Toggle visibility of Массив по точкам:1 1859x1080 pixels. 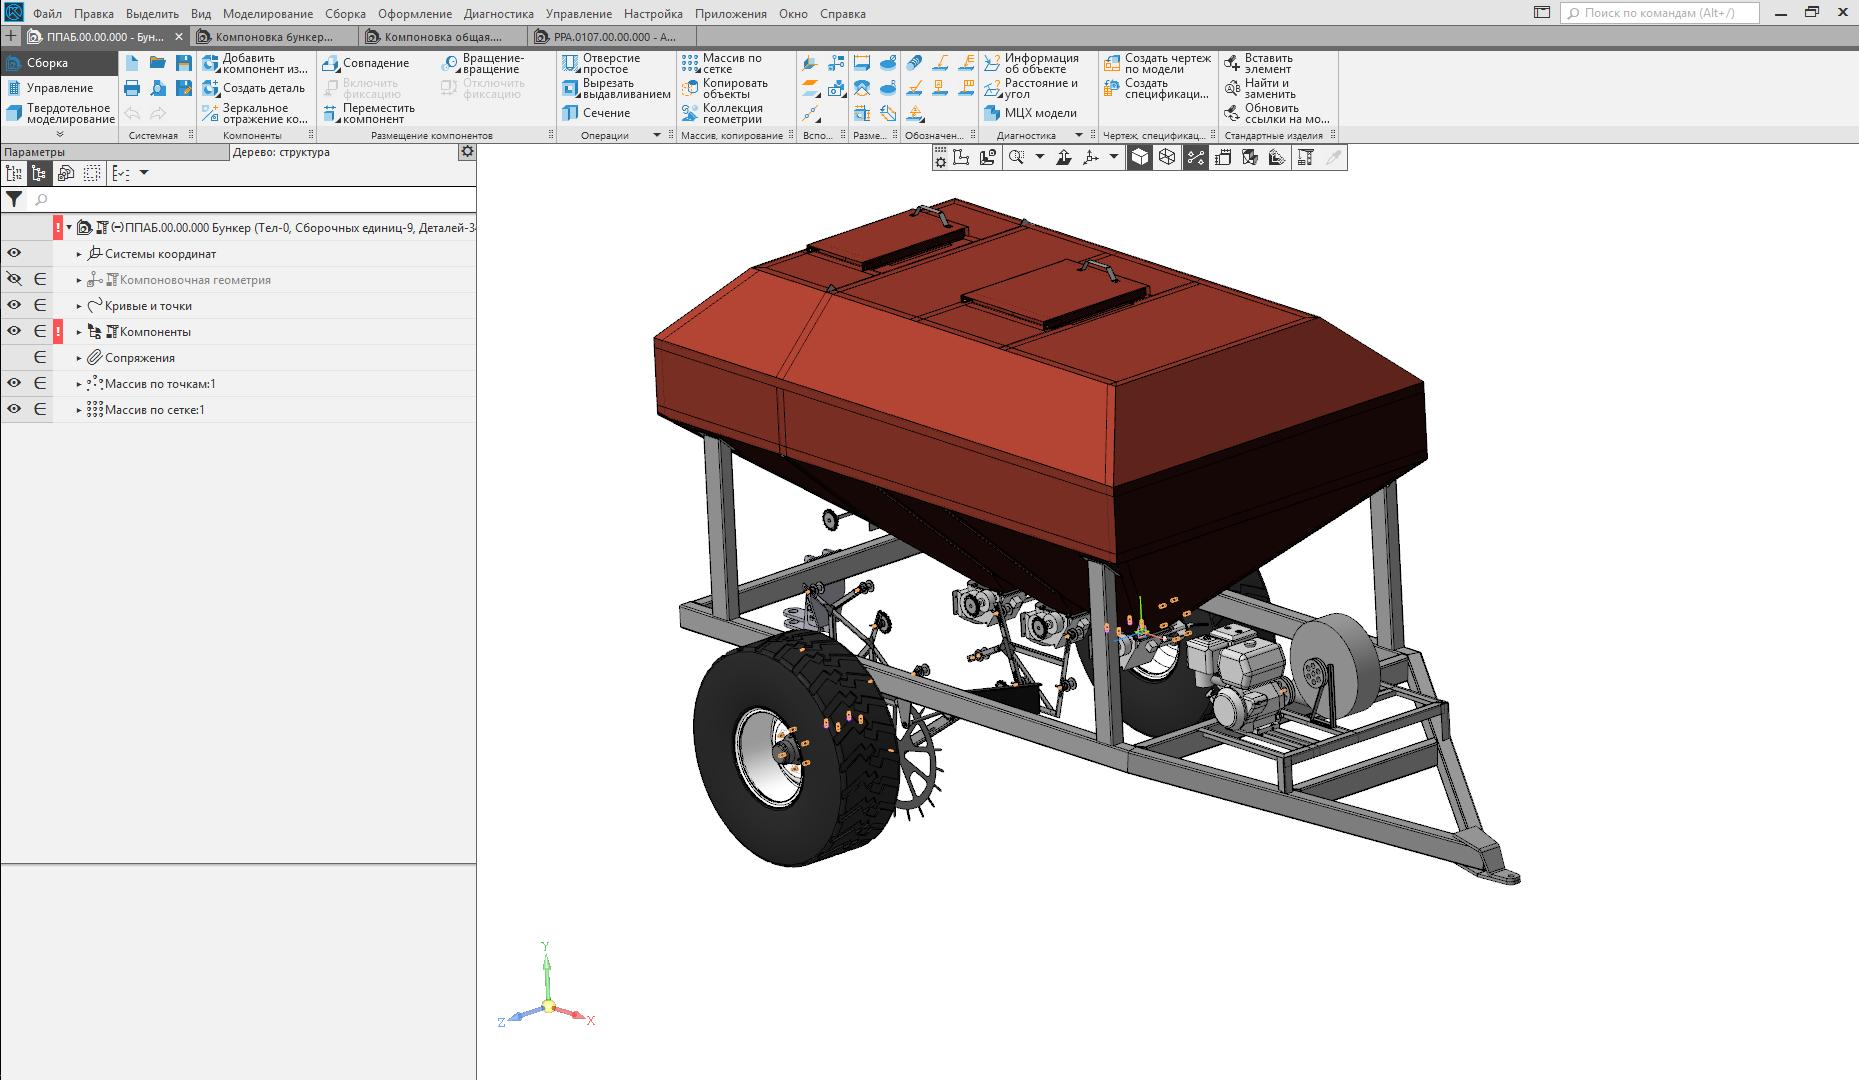(14, 384)
